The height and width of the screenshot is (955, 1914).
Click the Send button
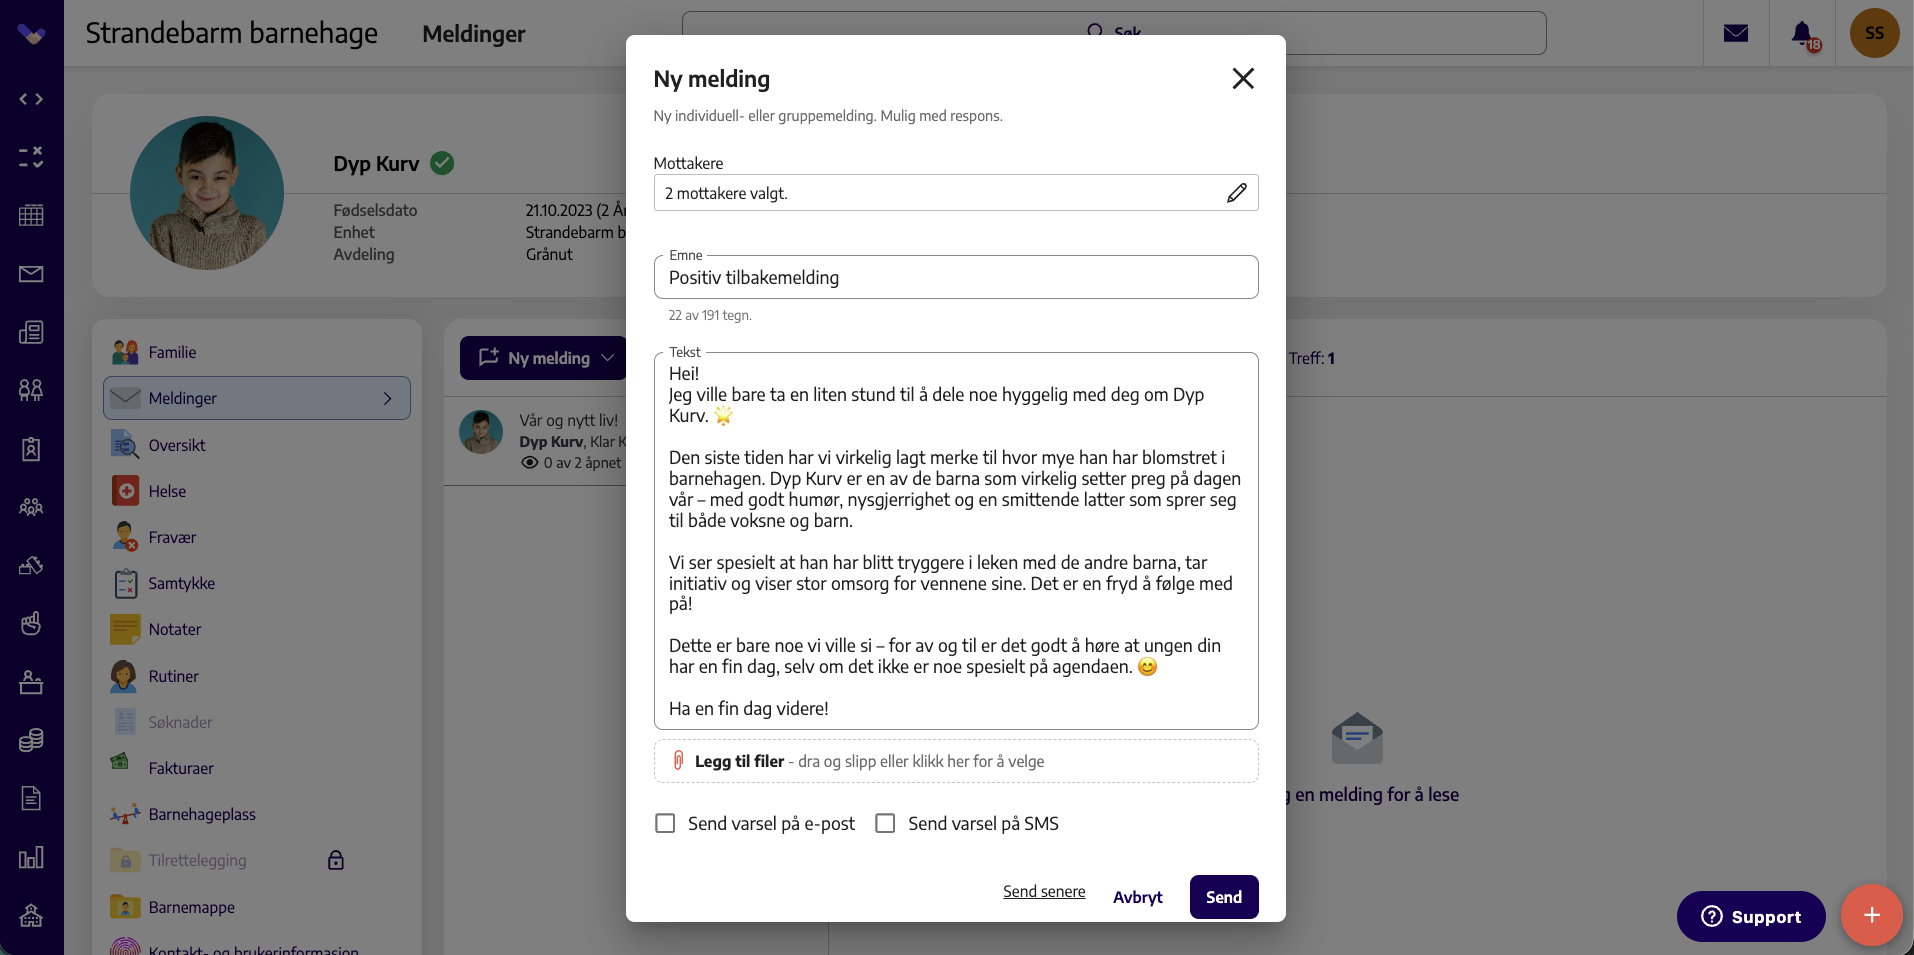pyautogui.click(x=1224, y=897)
